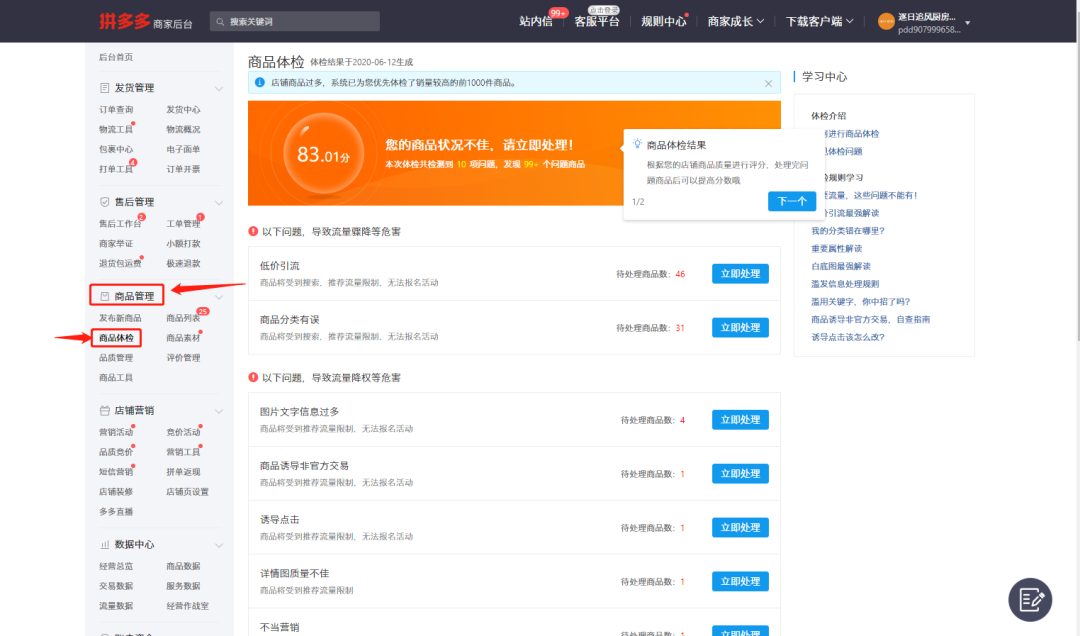Open 滥发信息处理规则 link
Viewport: 1080px width, 636px height.
point(844,284)
